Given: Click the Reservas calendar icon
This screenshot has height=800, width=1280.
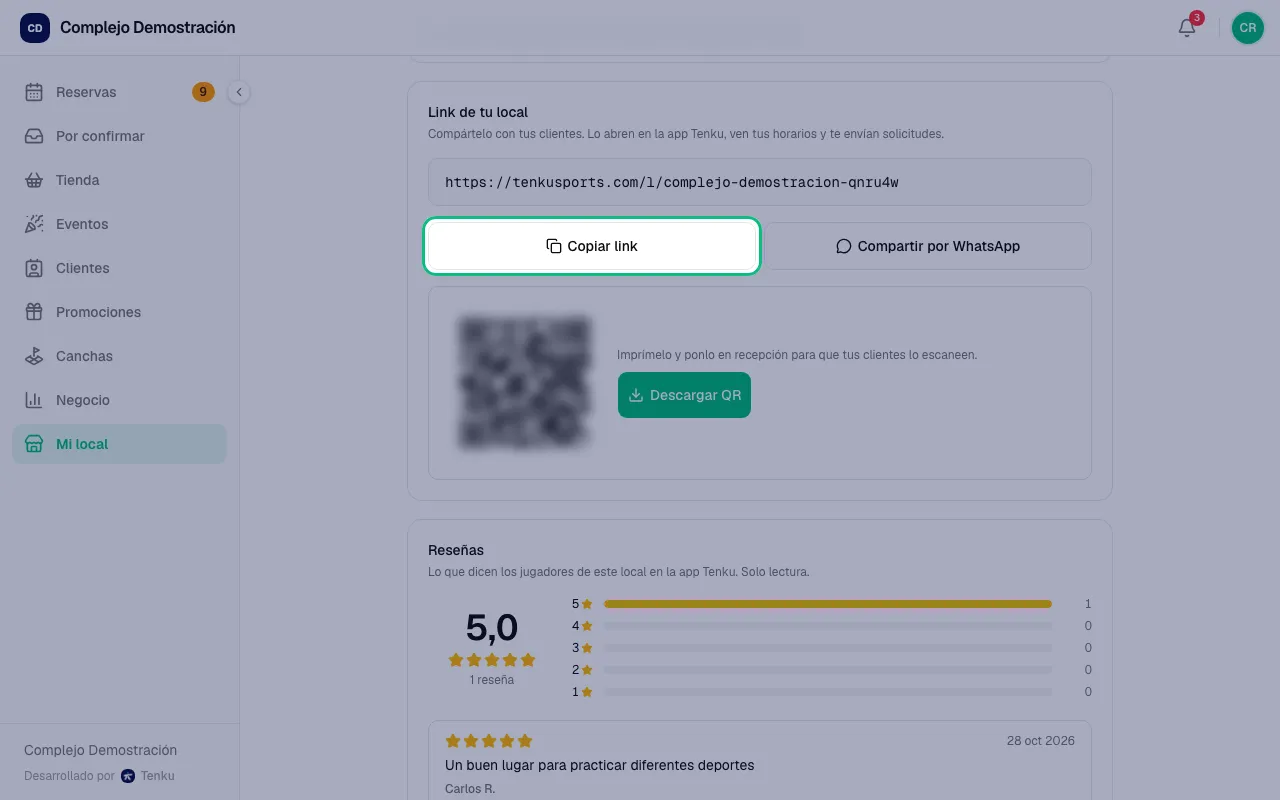Looking at the screenshot, I should click(x=34, y=92).
